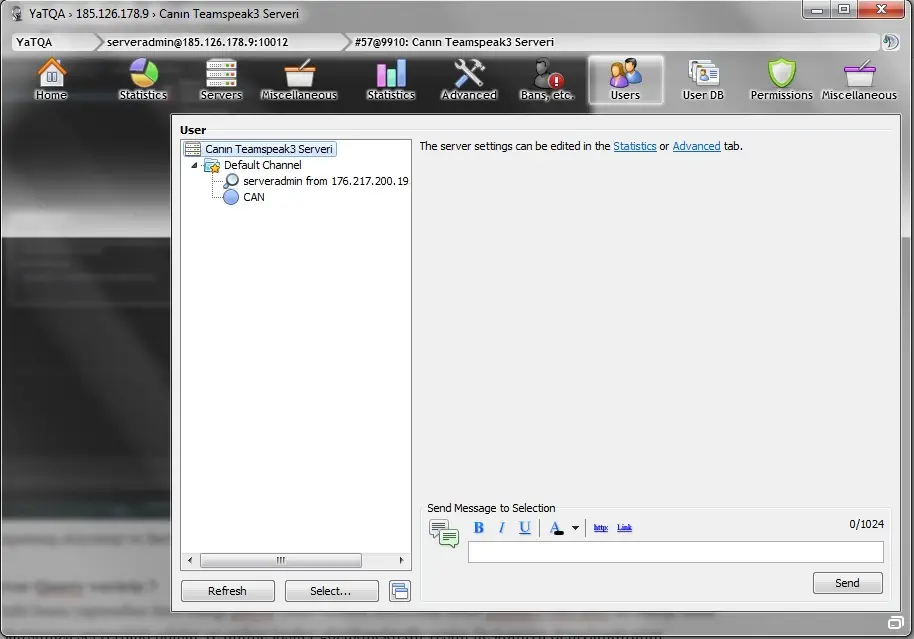
Task: Insert a Link tag
Action: coord(624,528)
